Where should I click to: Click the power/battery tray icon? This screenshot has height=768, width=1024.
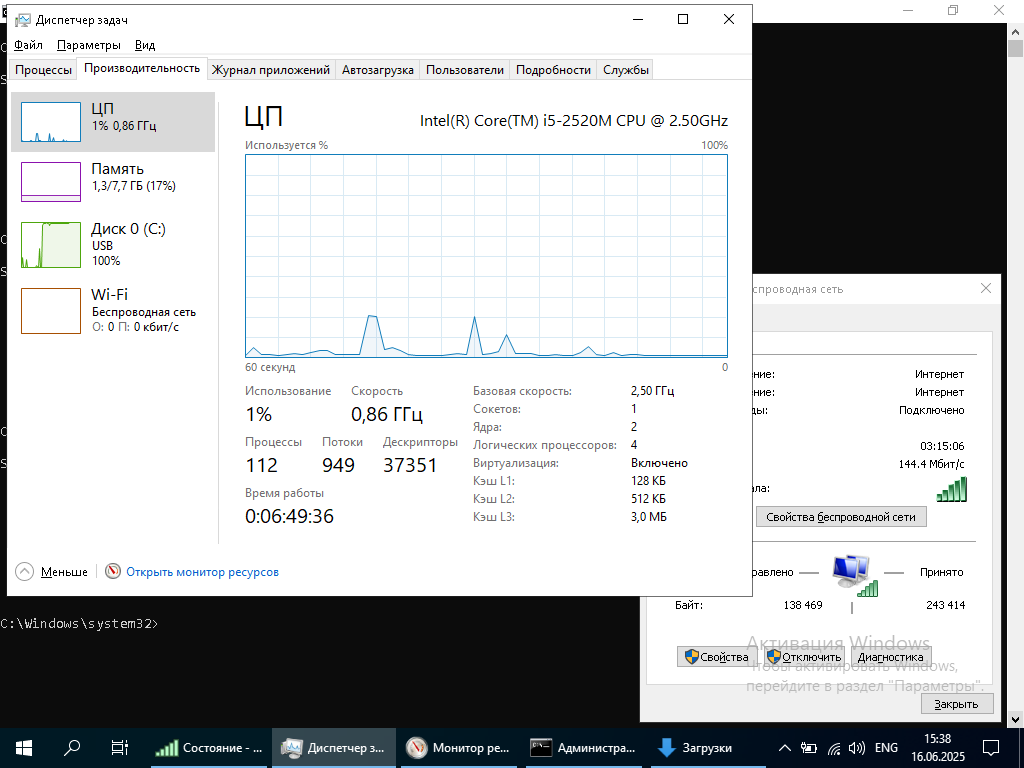point(809,748)
